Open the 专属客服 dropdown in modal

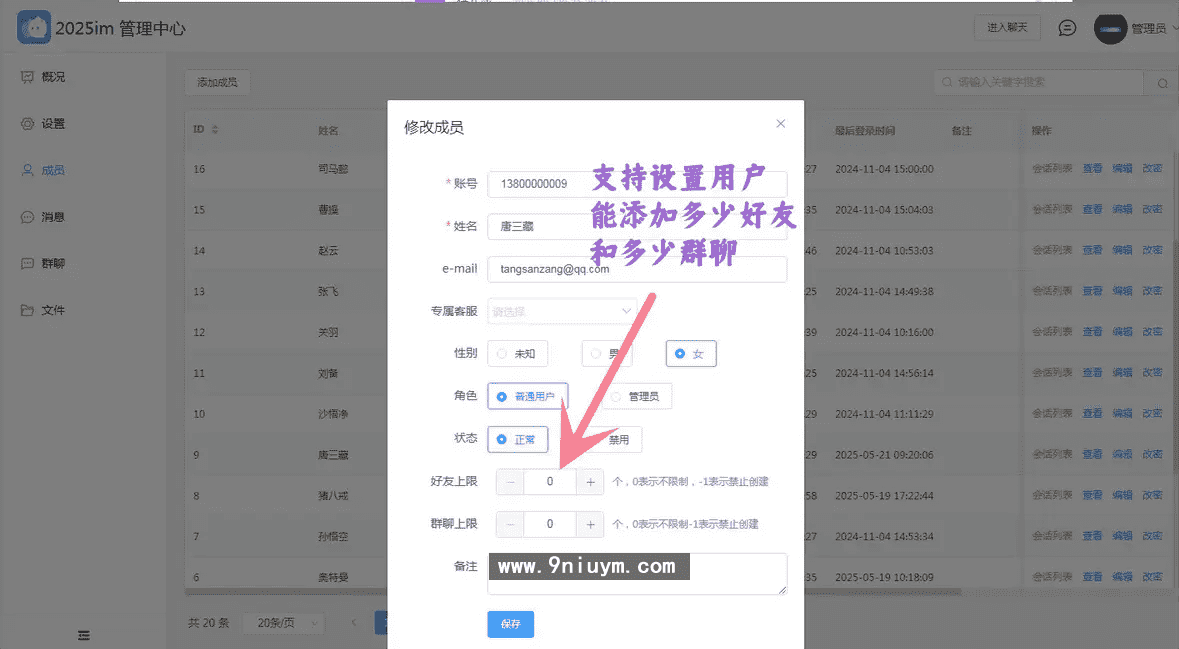click(562, 311)
